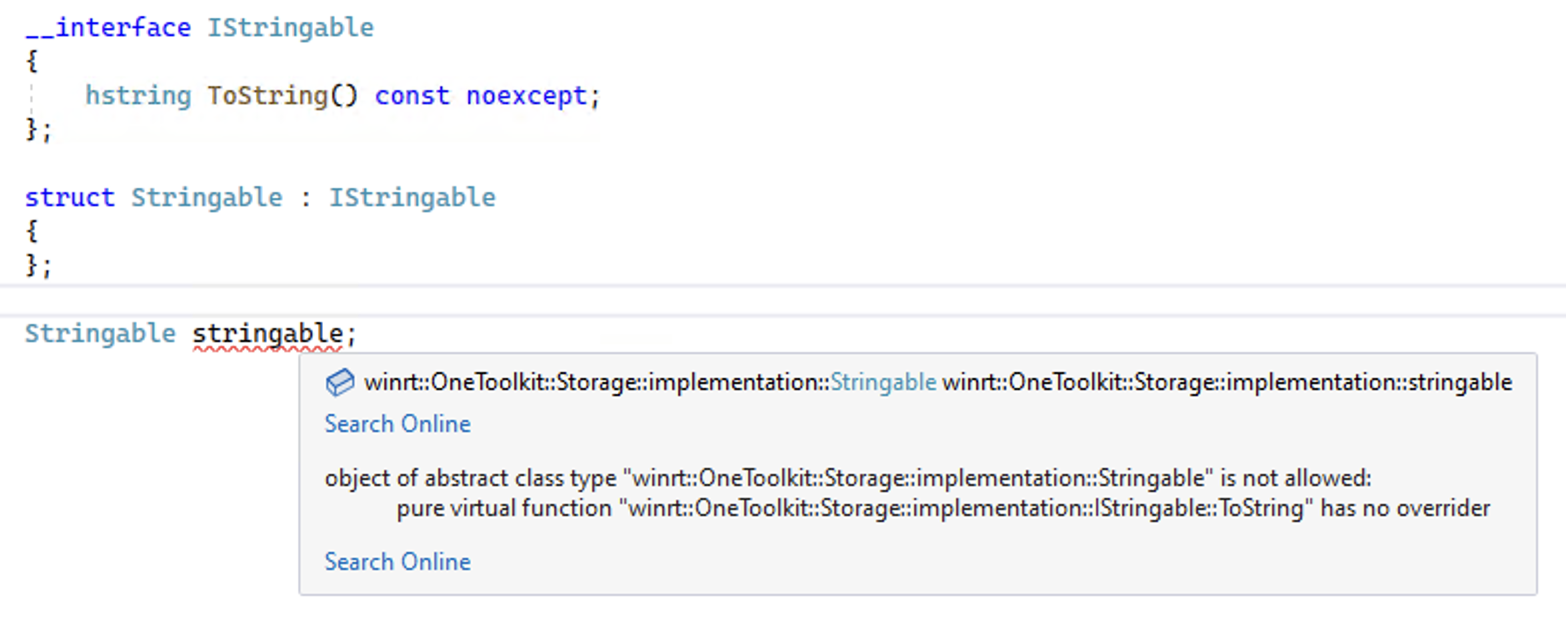Select the struct keyword before Stringable
Image resolution: width=1566 pixels, height=632 pixels.
(x=69, y=197)
